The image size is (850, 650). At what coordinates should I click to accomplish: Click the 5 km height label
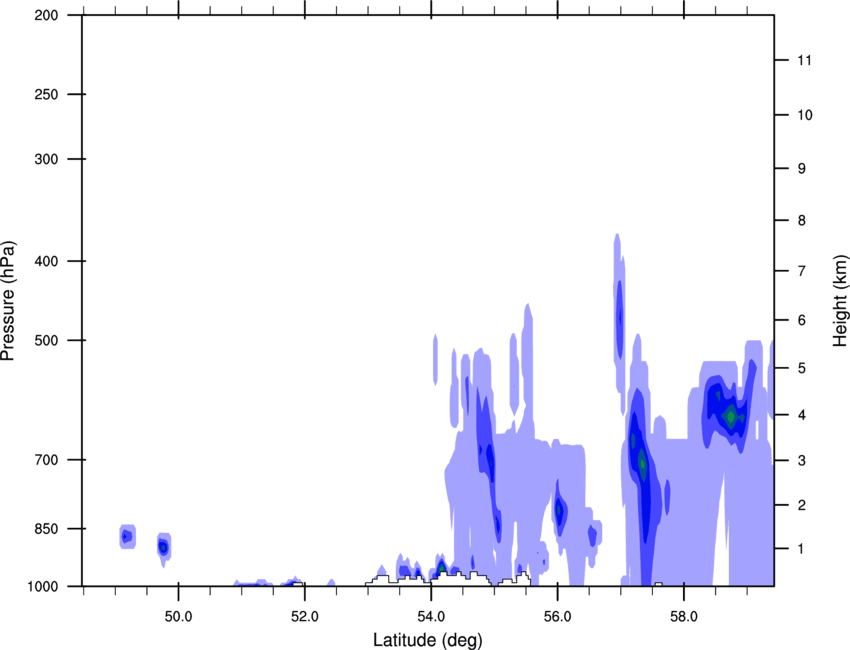click(x=802, y=368)
